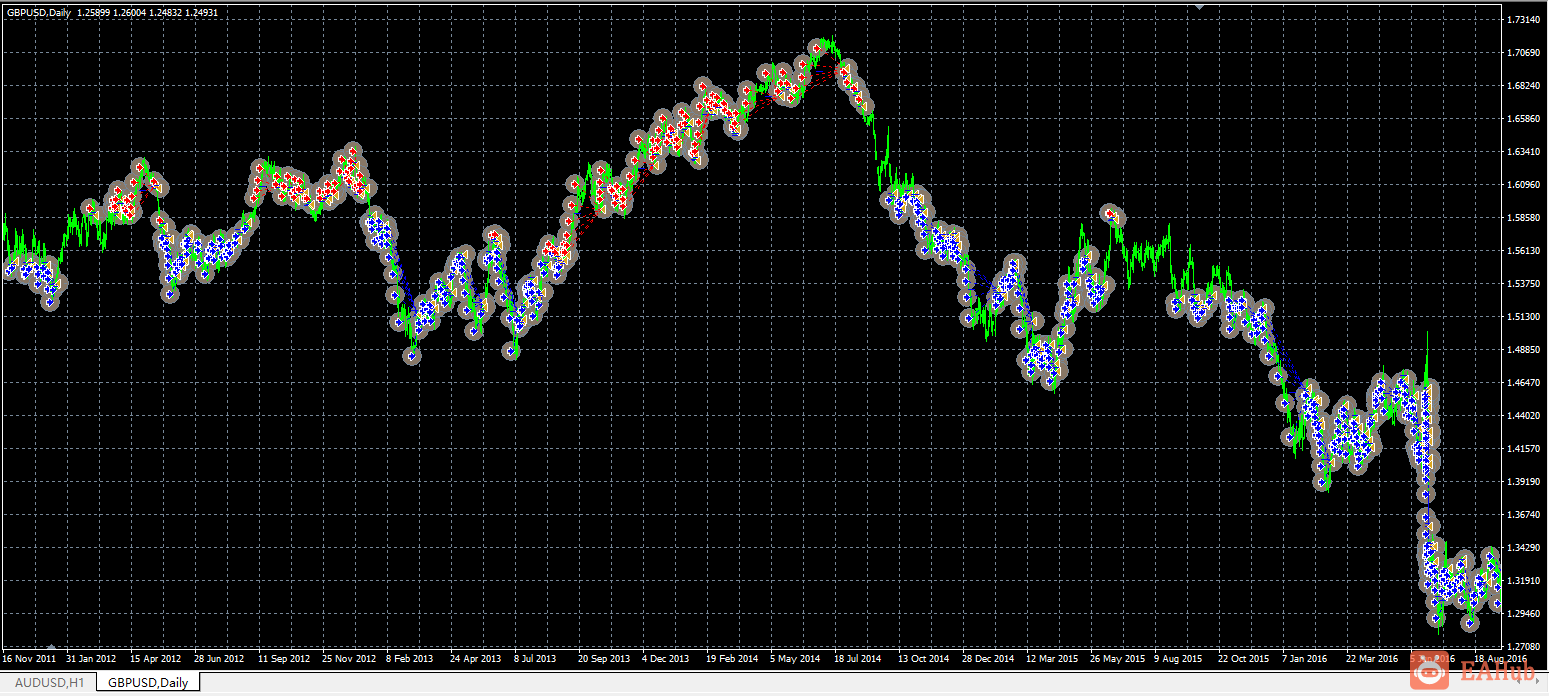Image resolution: width=1549 pixels, height=696 pixels.
Task: Click the 1.39190 price axis label
Action: coord(1526,482)
